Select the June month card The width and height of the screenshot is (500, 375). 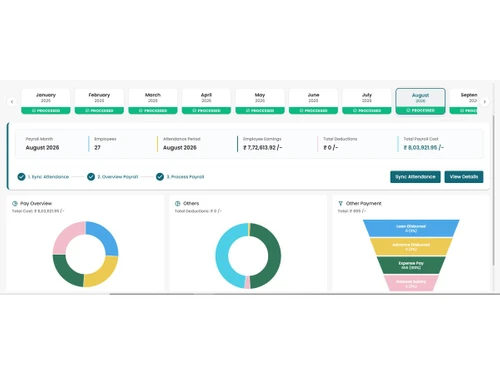[x=313, y=101]
